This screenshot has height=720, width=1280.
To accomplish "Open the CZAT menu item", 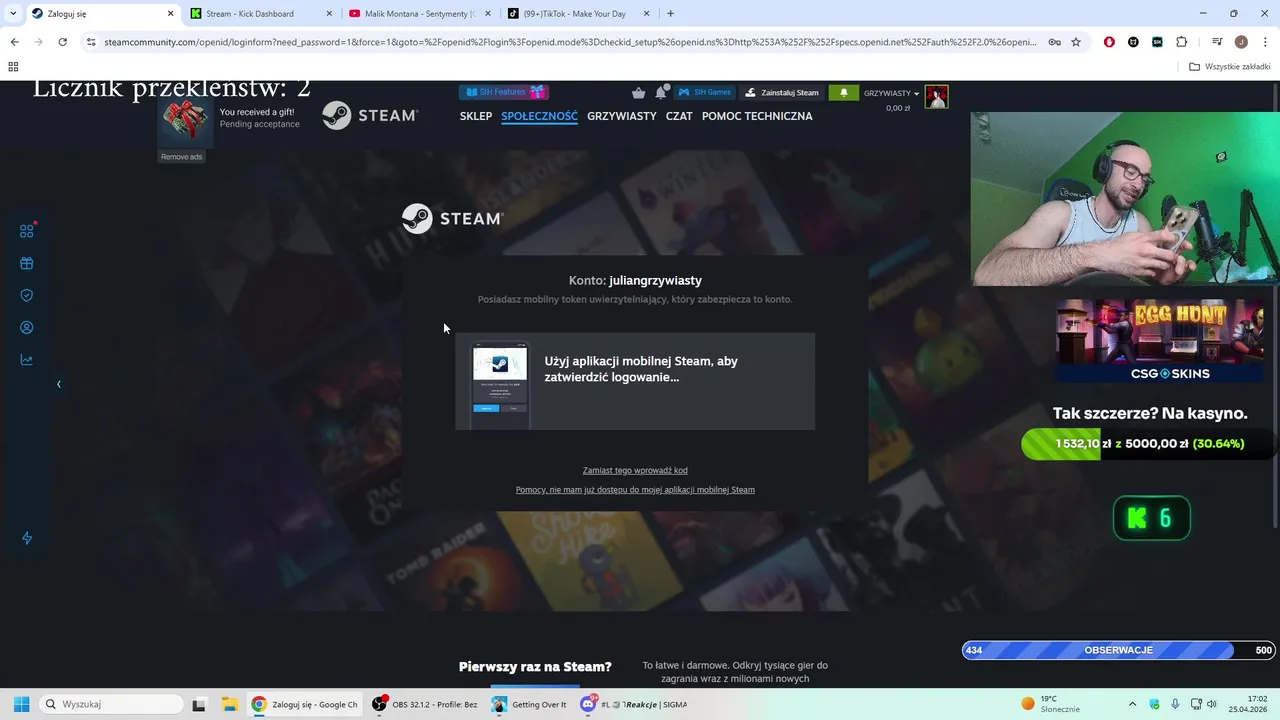I will tap(679, 116).
